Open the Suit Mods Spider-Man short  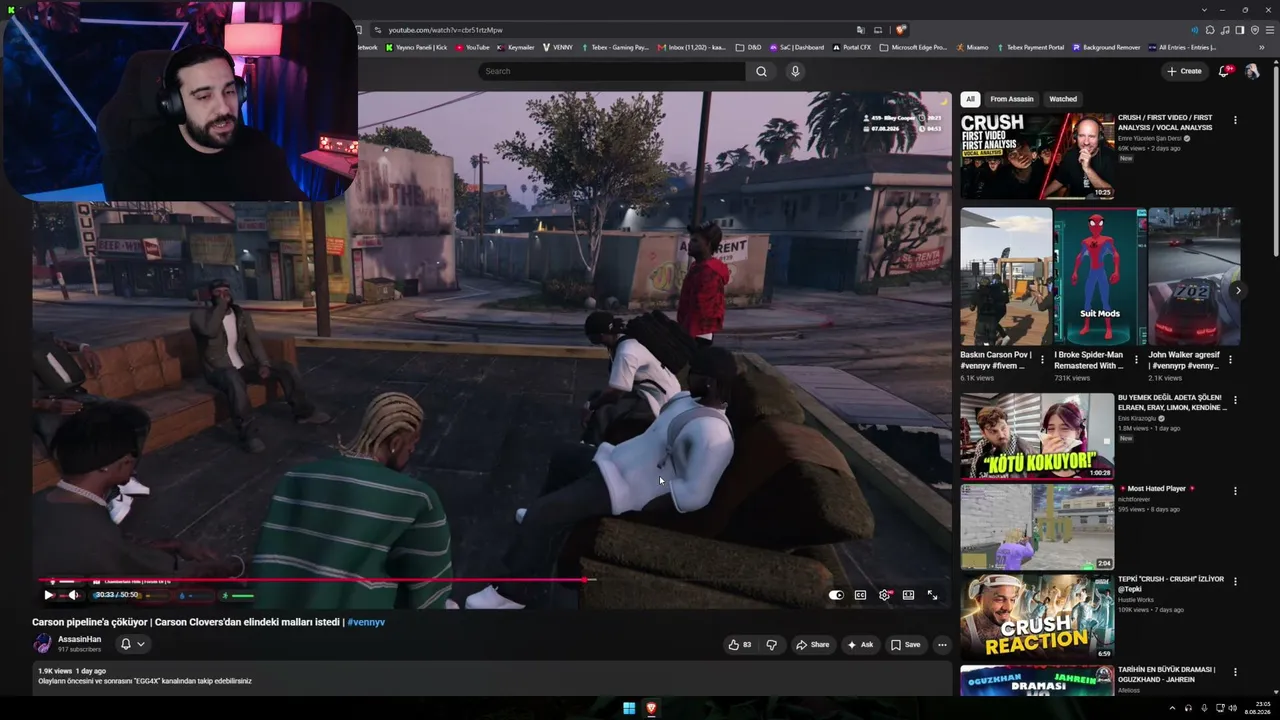(1100, 276)
